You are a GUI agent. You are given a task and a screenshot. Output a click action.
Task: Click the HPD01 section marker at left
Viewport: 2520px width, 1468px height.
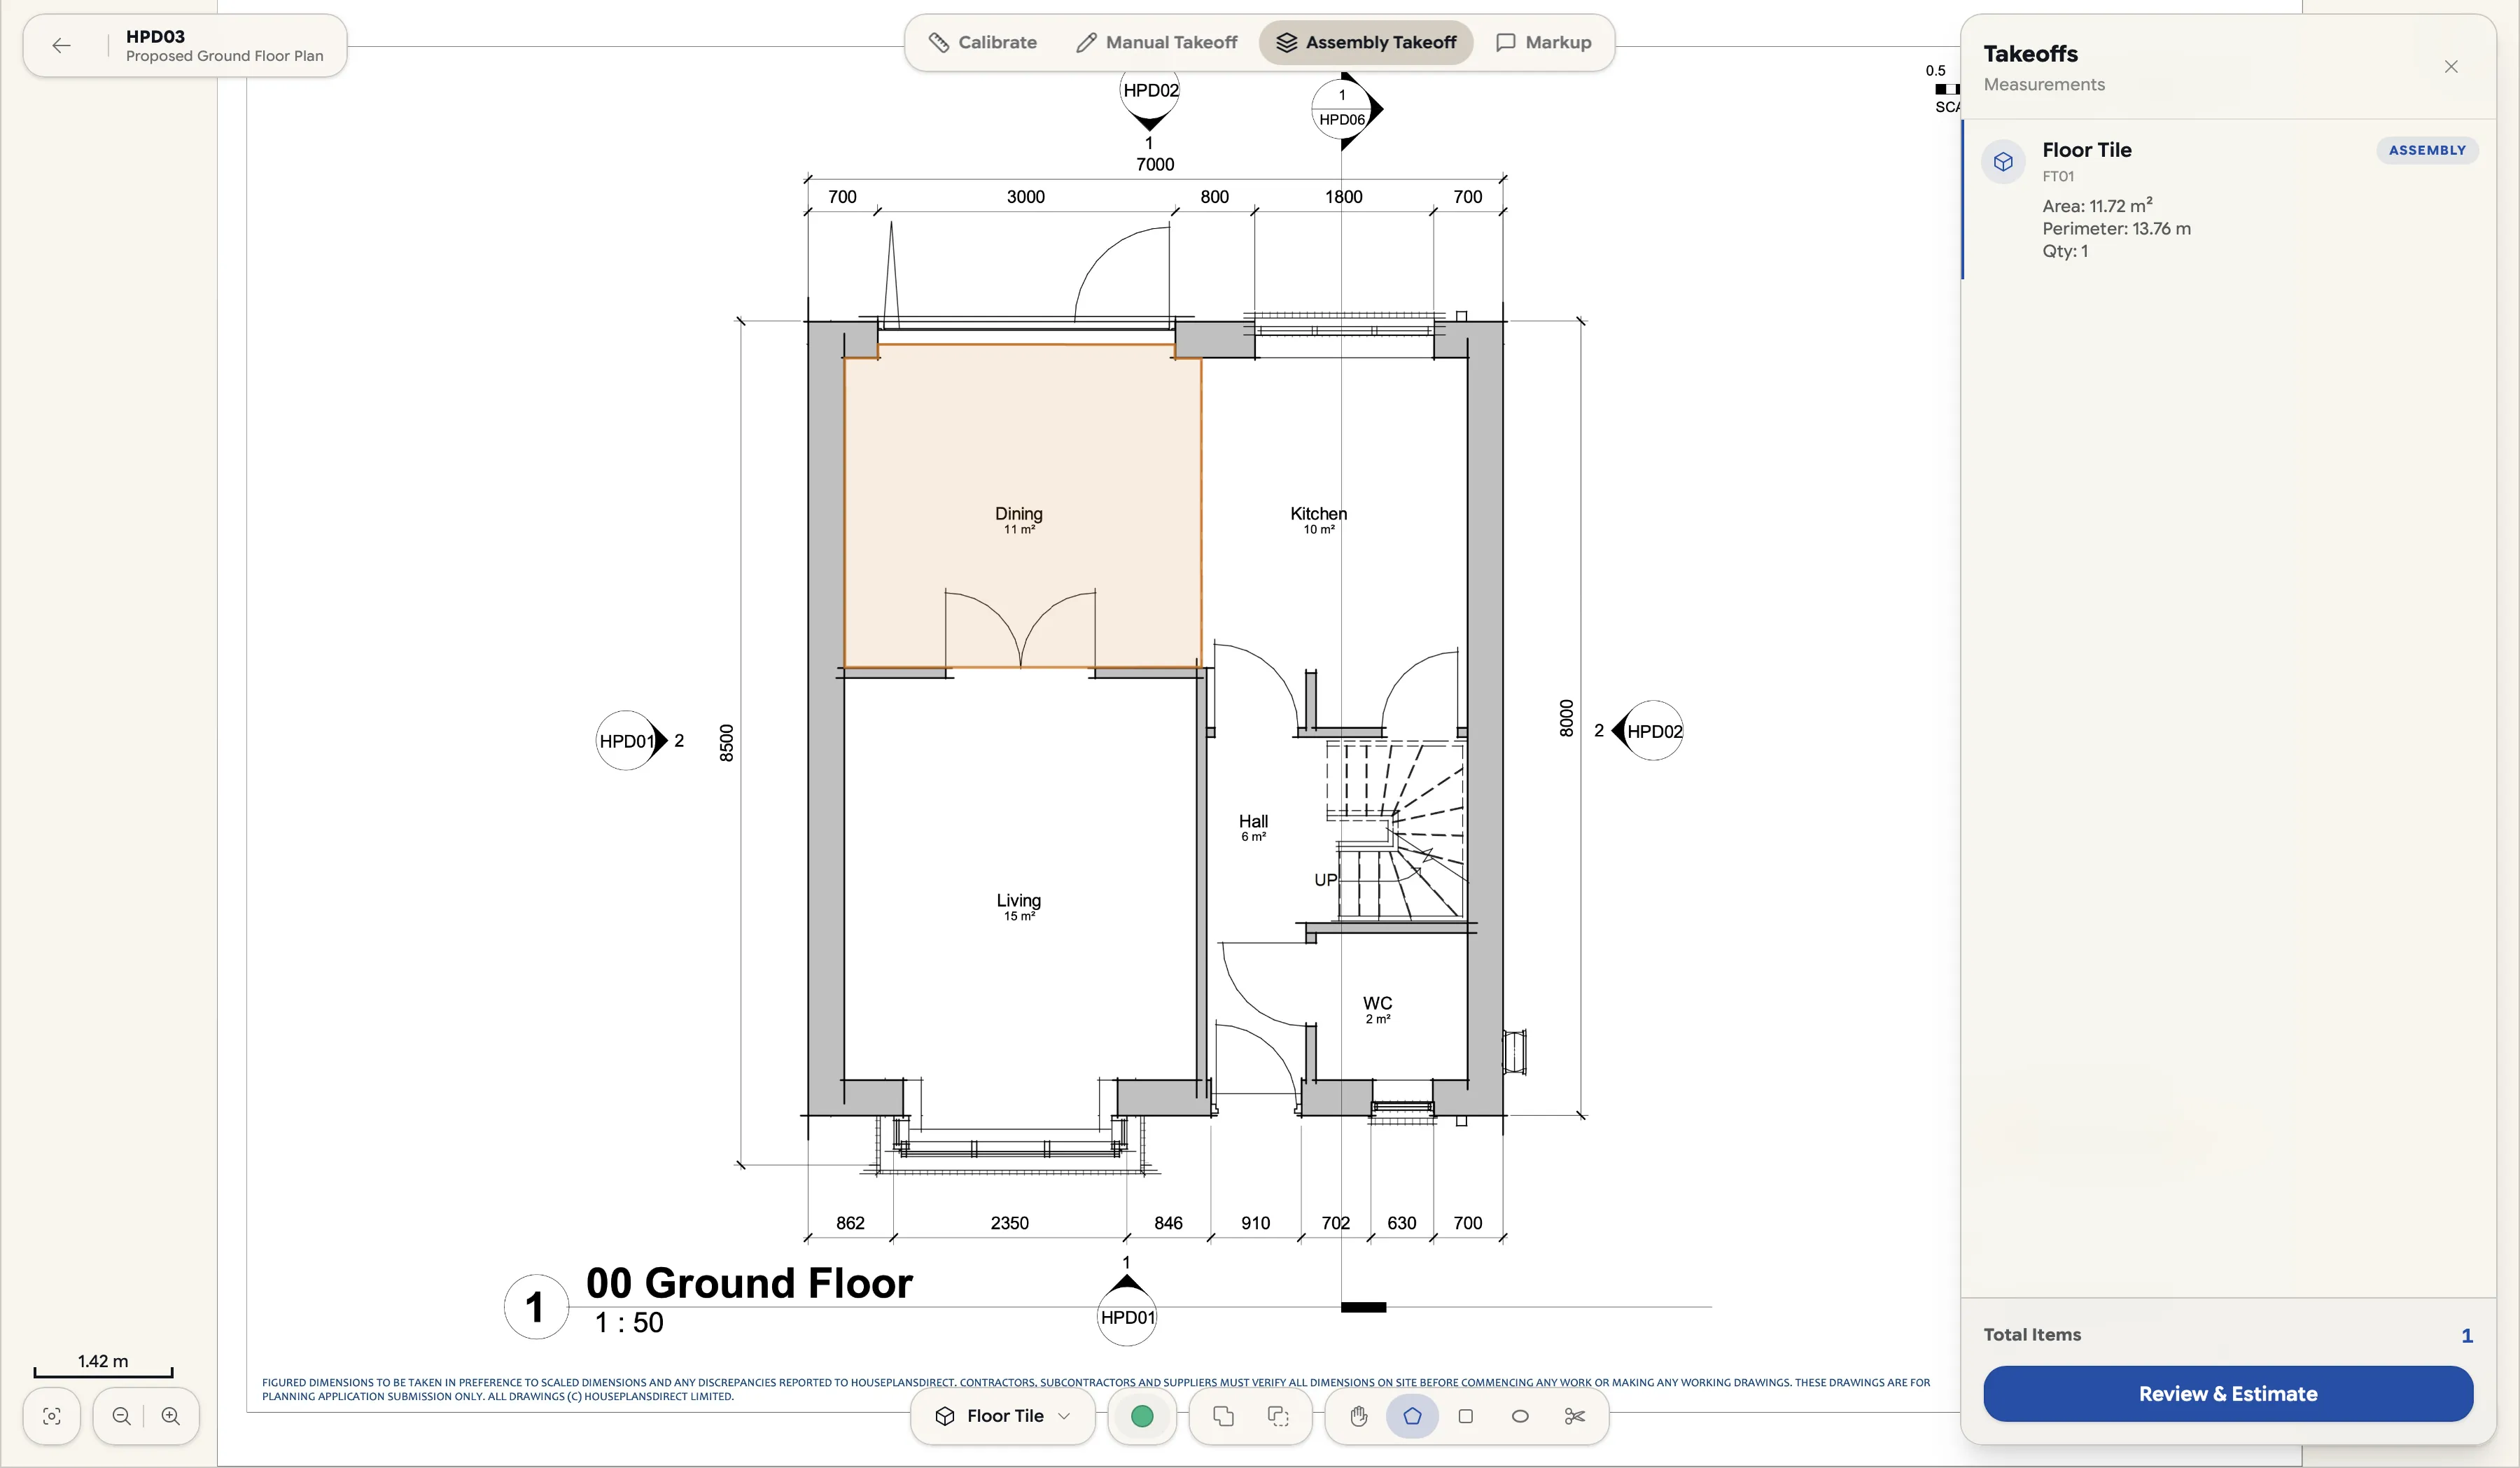[x=630, y=740]
